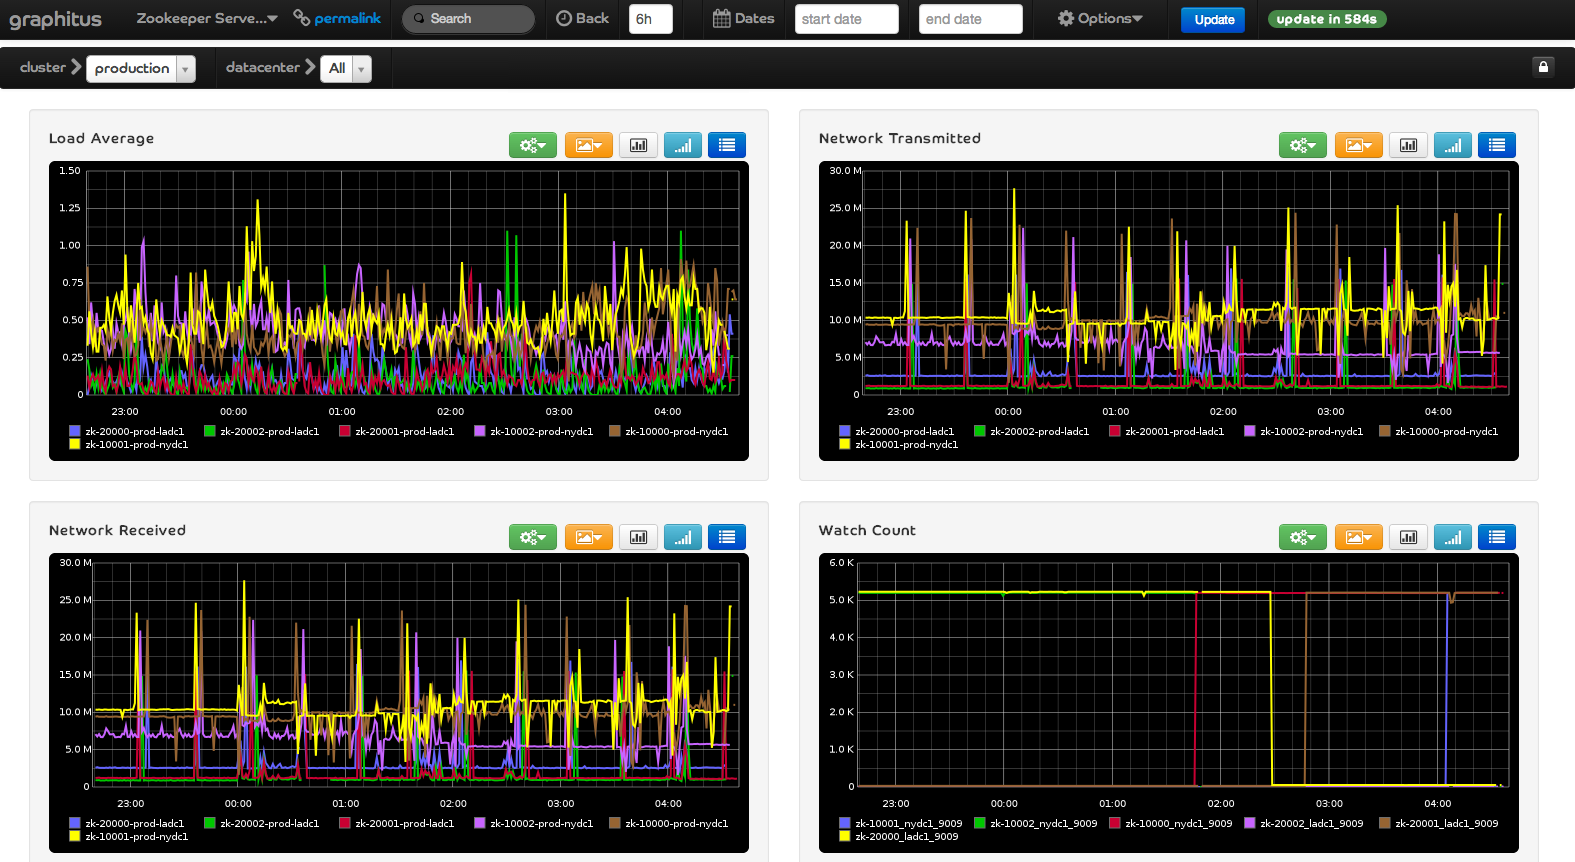
Task: Click zk-10000-prod-nydc1 legend label in Network Transmitted
Action: [x=1447, y=432]
